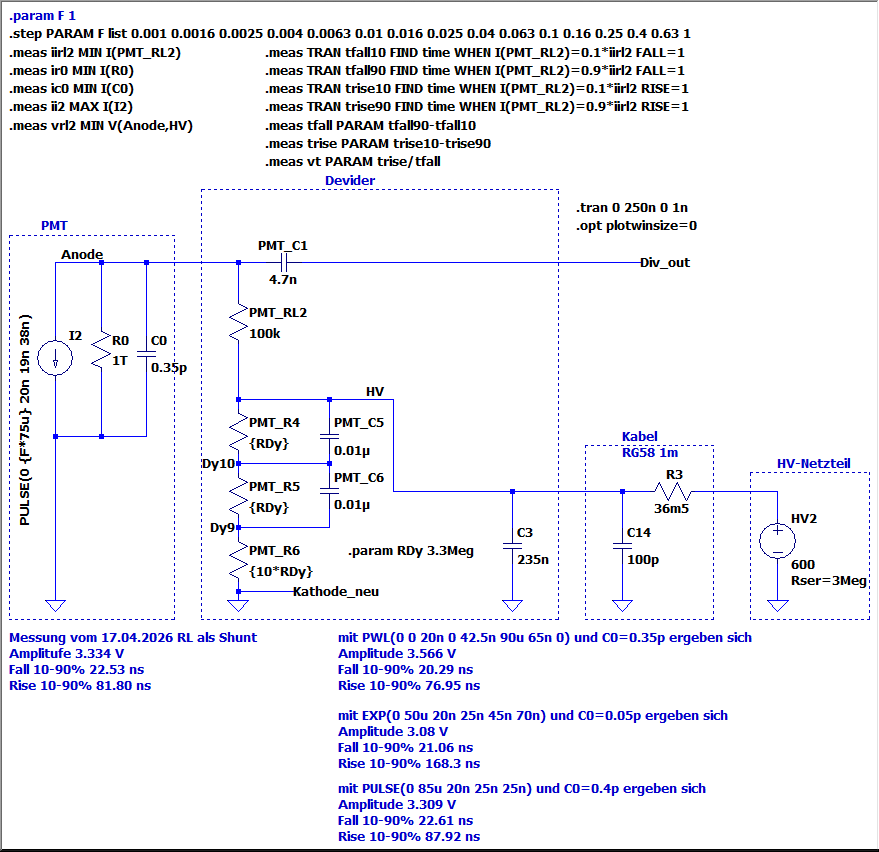The width and height of the screenshot is (879, 852).
Task: Click the 'Amplitude 3.566 V' comment
Action: (397, 654)
